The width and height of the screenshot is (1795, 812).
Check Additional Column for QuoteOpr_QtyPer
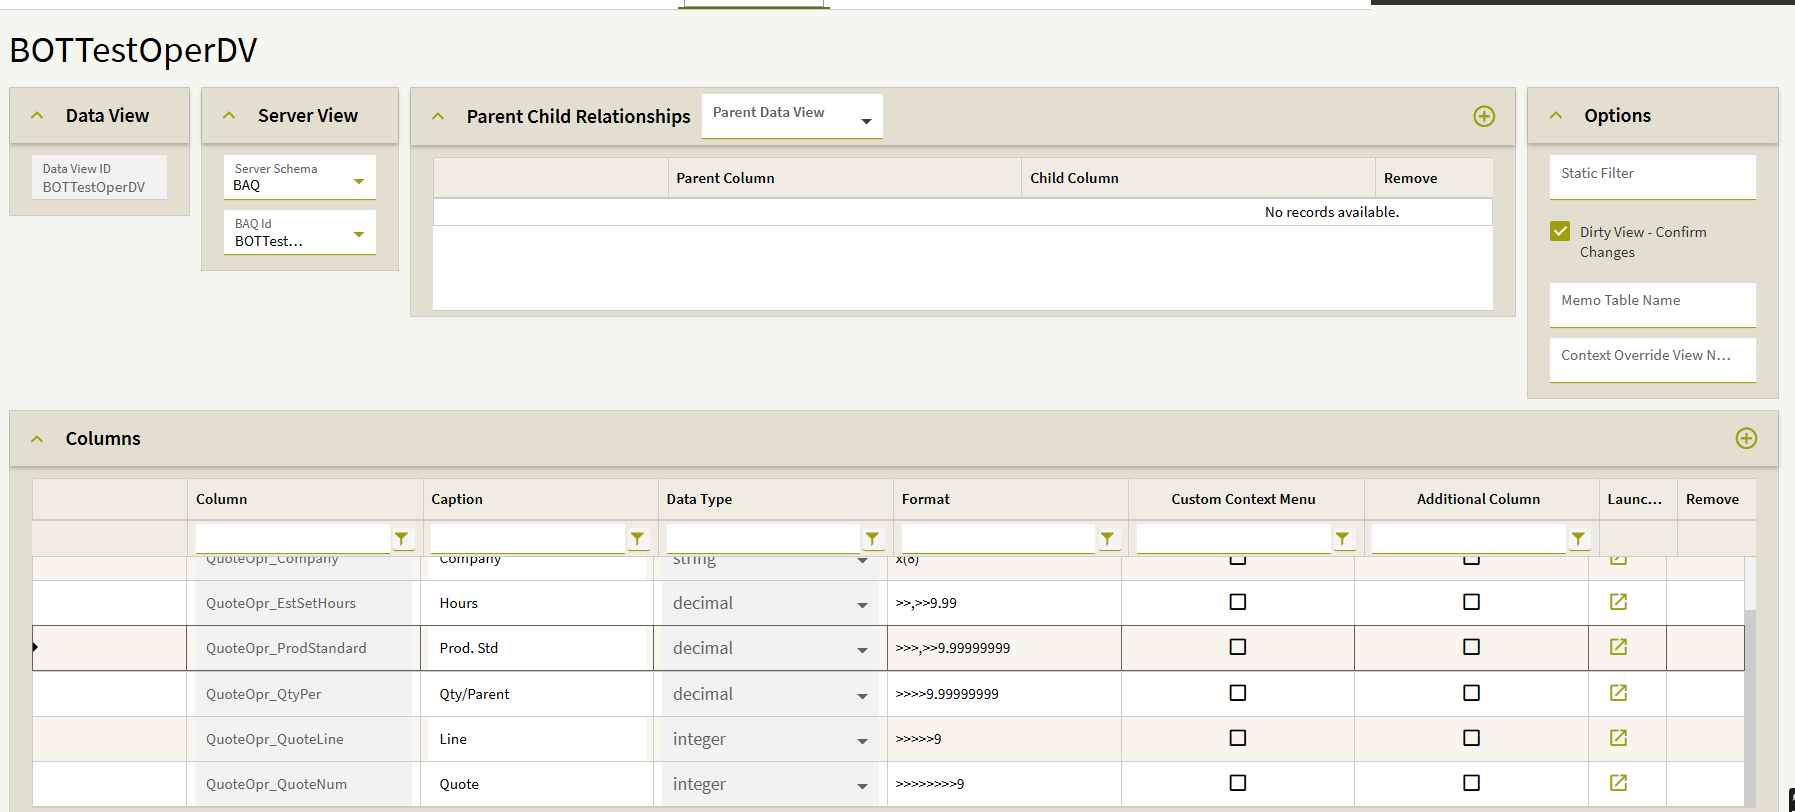point(1471,693)
